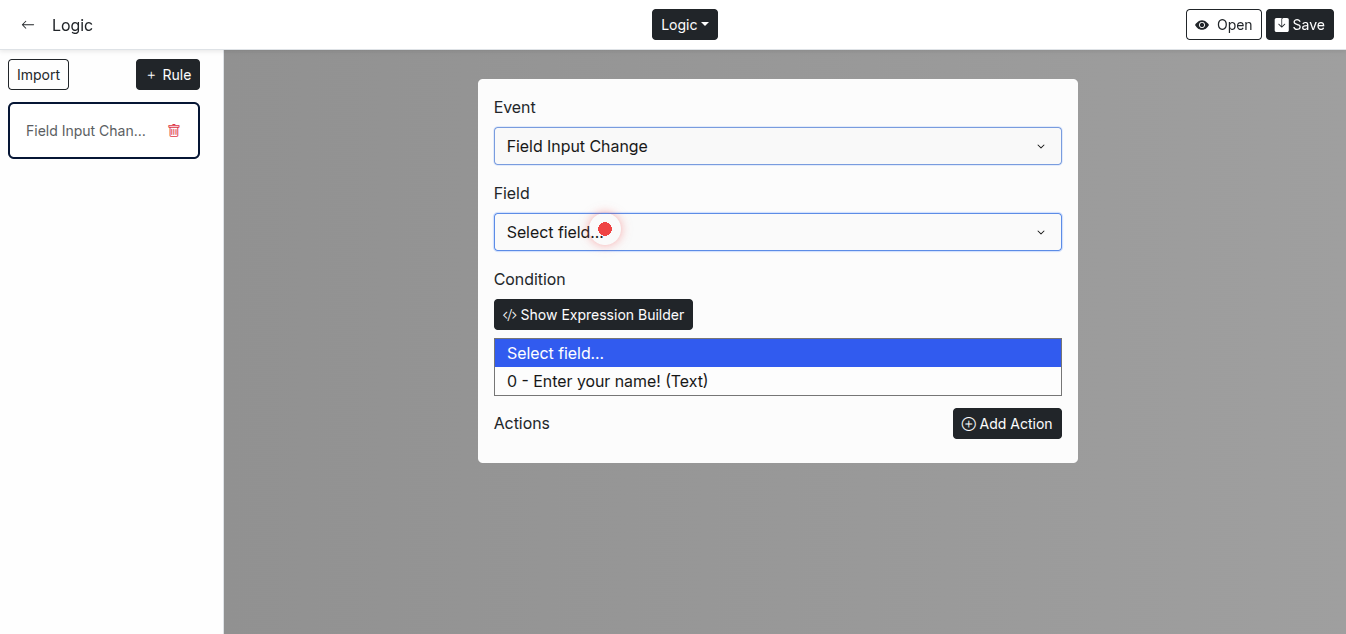Click the Open button label
Screen dimensions: 1346x634
click(x=1234, y=25)
